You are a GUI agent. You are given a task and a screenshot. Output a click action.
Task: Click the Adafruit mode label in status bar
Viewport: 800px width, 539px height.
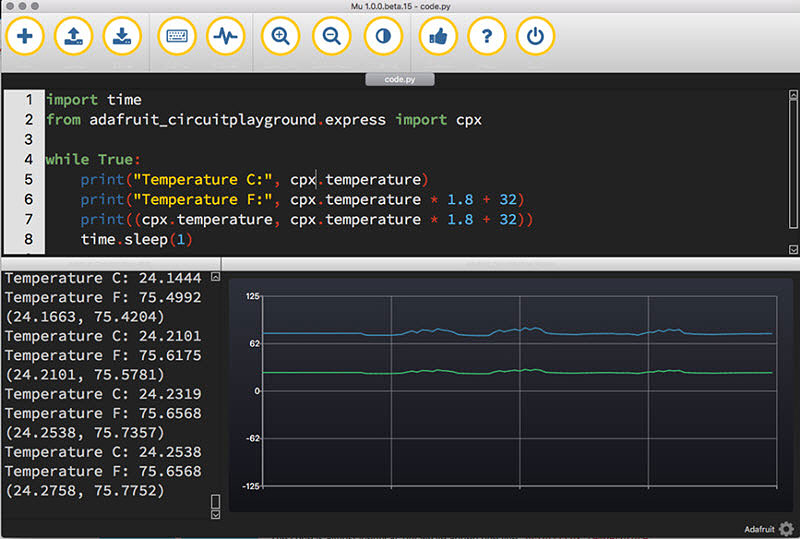click(760, 529)
